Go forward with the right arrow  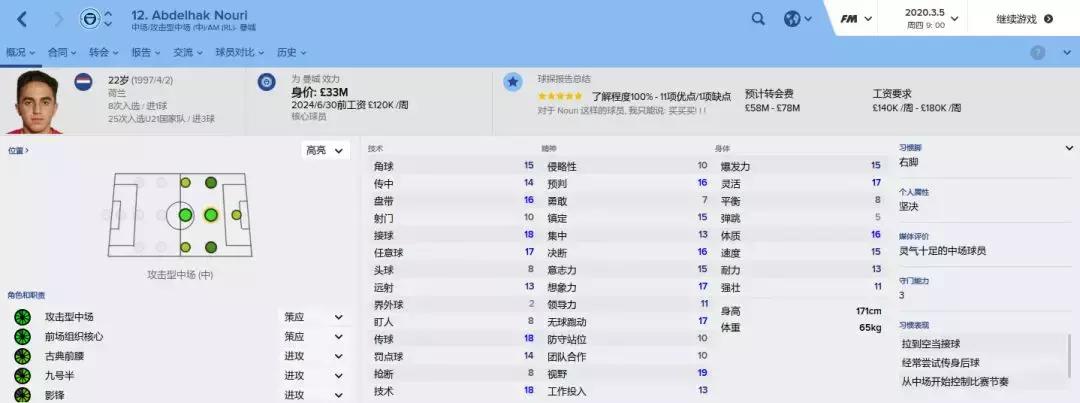pyautogui.click(x=58, y=19)
